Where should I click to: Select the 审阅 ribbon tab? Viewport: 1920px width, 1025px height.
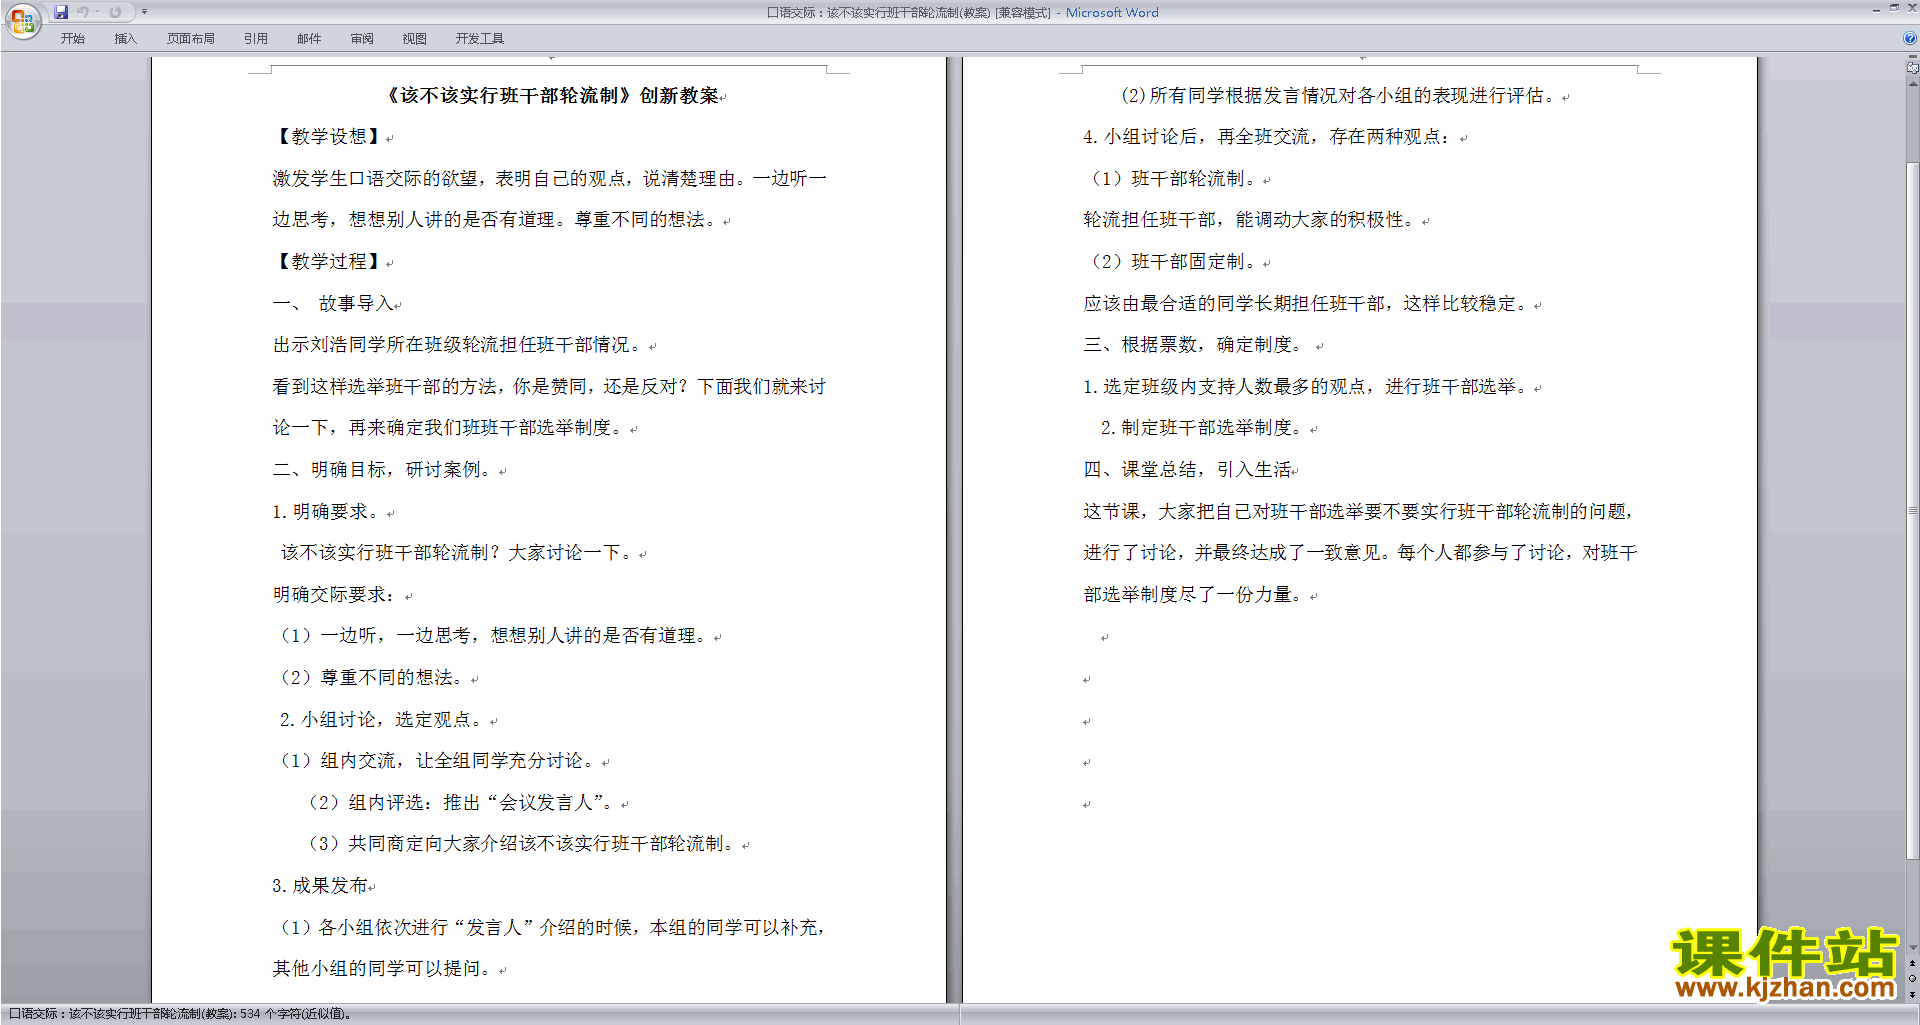click(362, 39)
